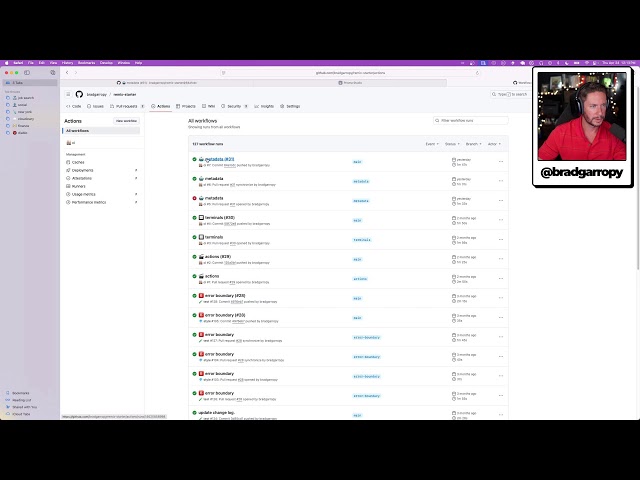Click the search magnifier in GitHub header
640x480 pixels.
(x=494, y=94)
